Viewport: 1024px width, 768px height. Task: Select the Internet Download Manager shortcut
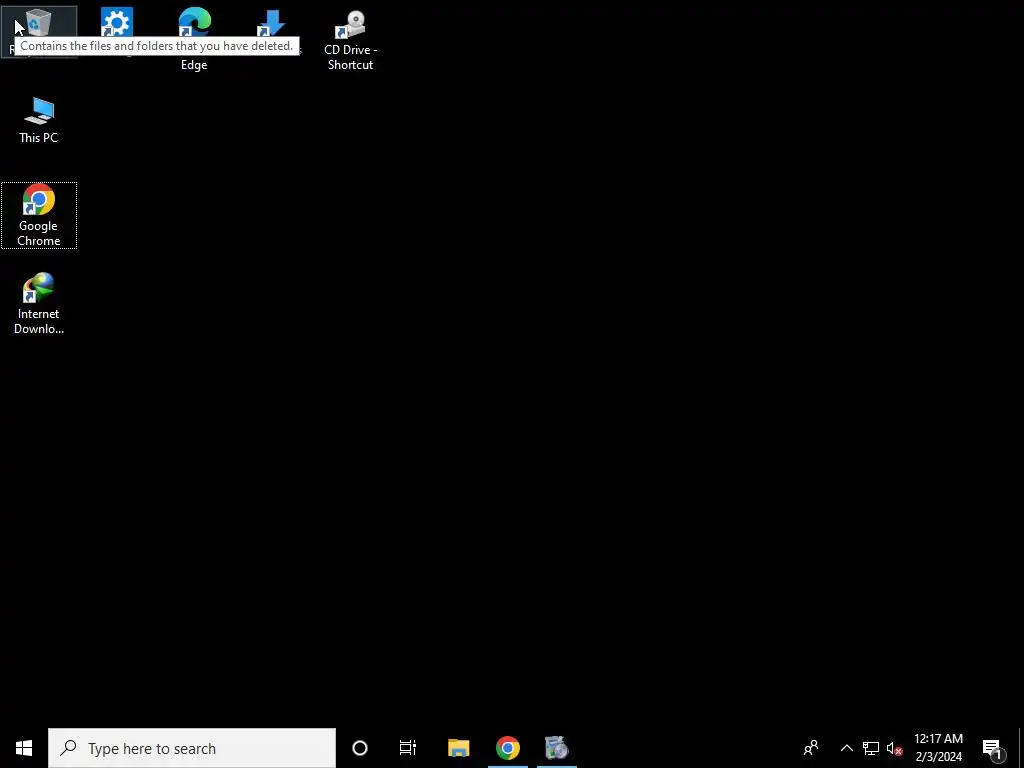pyautogui.click(x=39, y=304)
